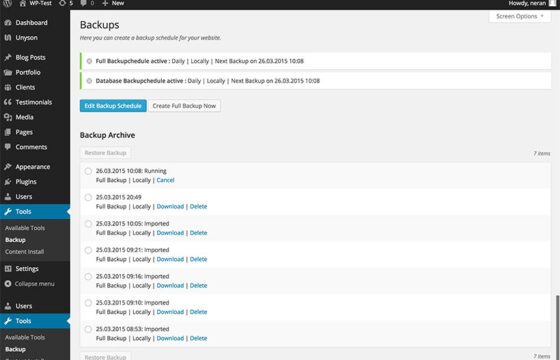Click Restore Backup button above the archive list
Viewport: 560px width, 360px height.
coord(105,153)
